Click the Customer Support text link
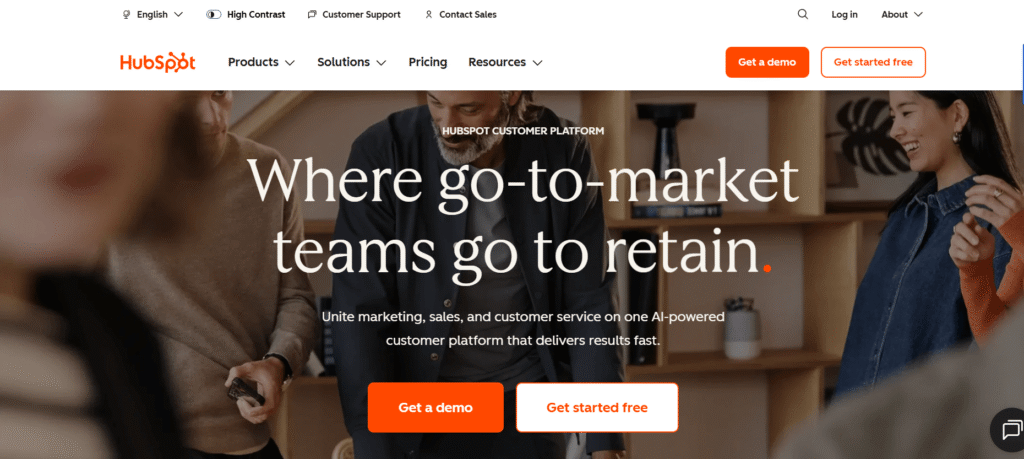The image size is (1024, 459). [x=362, y=14]
